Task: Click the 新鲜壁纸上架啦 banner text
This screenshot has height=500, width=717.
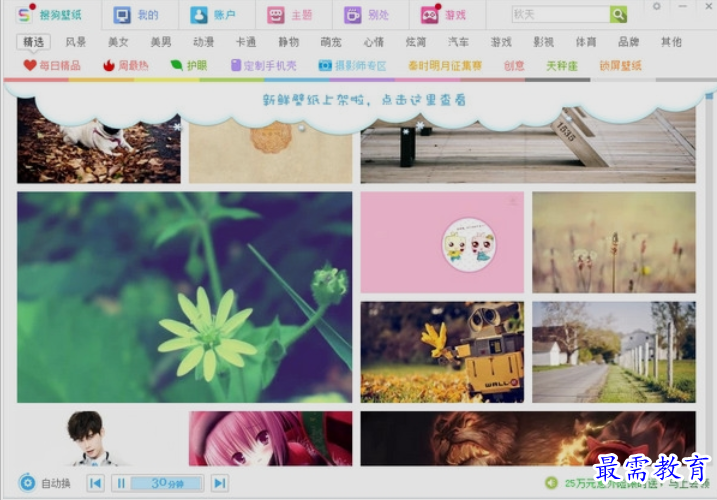Action: coord(364,100)
